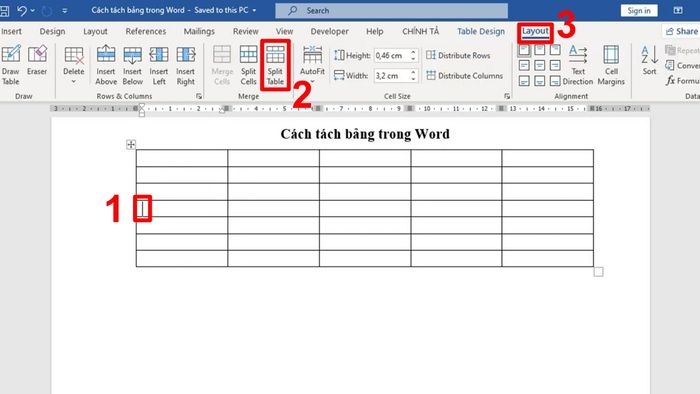Click the Height value field

[x=391, y=55]
